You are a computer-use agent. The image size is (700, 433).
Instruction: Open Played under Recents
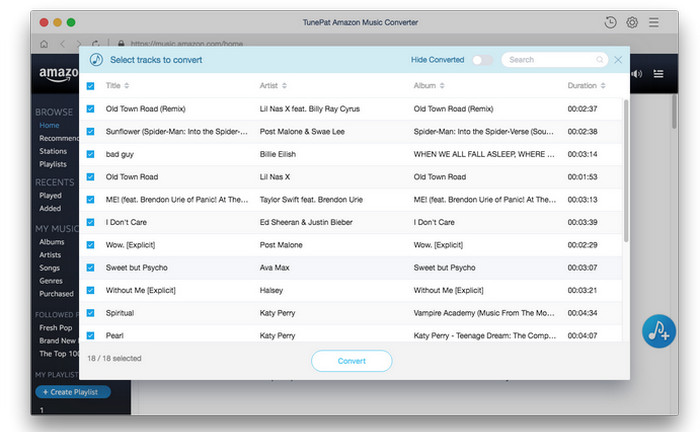point(50,196)
